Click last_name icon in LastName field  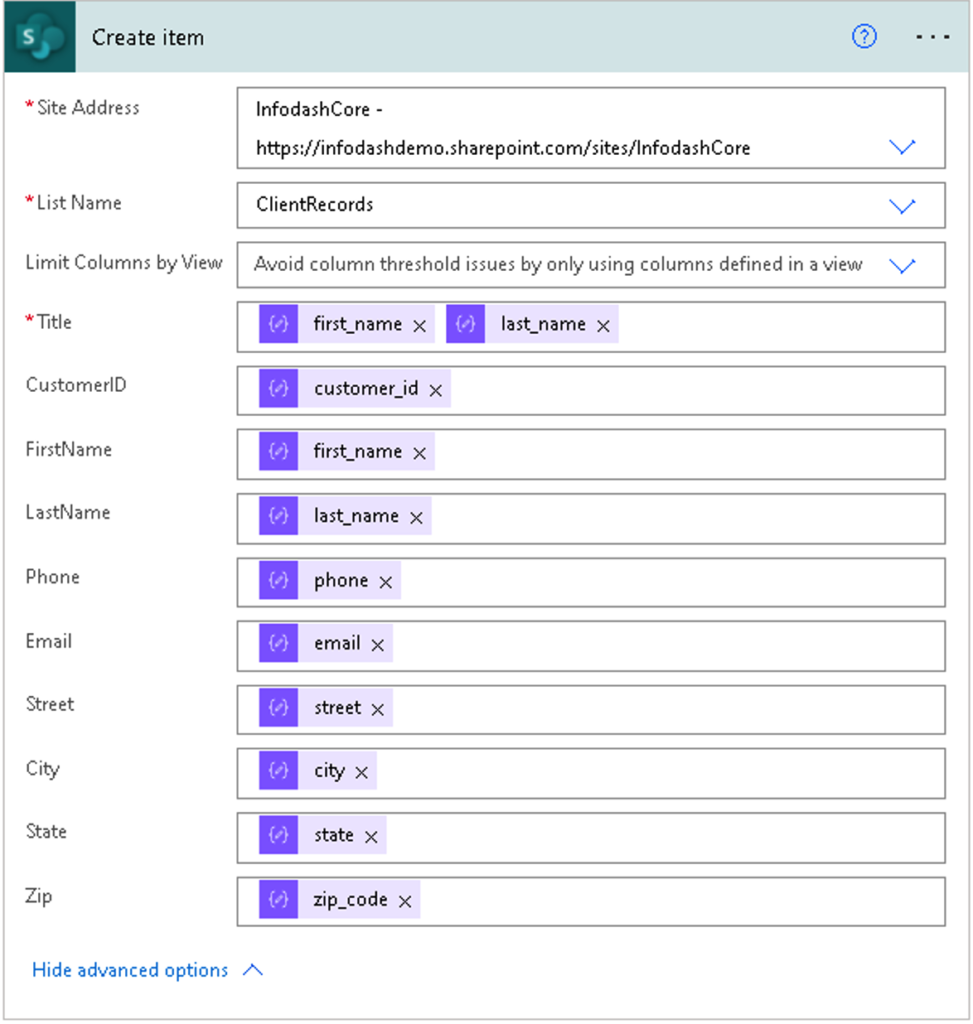pyautogui.click(x=279, y=515)
